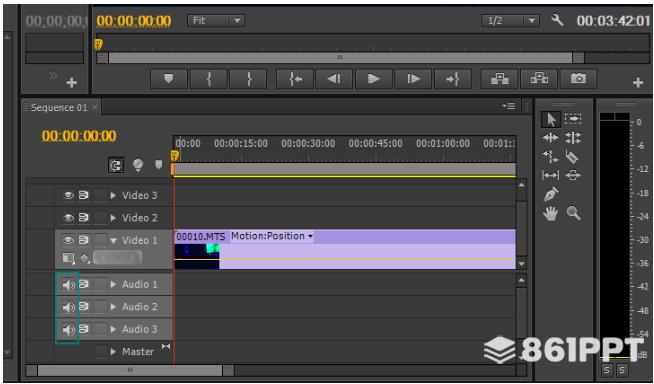Viewport: 654px width, 384px height.
Task: Click the Program Monitor playhead marker
Action: click(98, 44)
